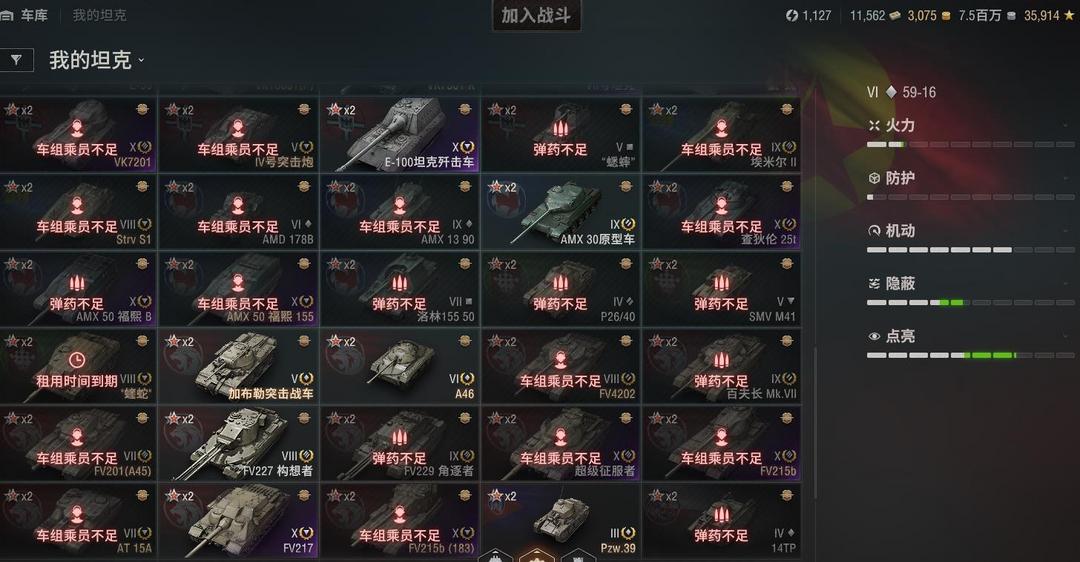The image size is (1080, 562).
Task: Open the tank filter funnel icon
Action: (x=16, y=60)
